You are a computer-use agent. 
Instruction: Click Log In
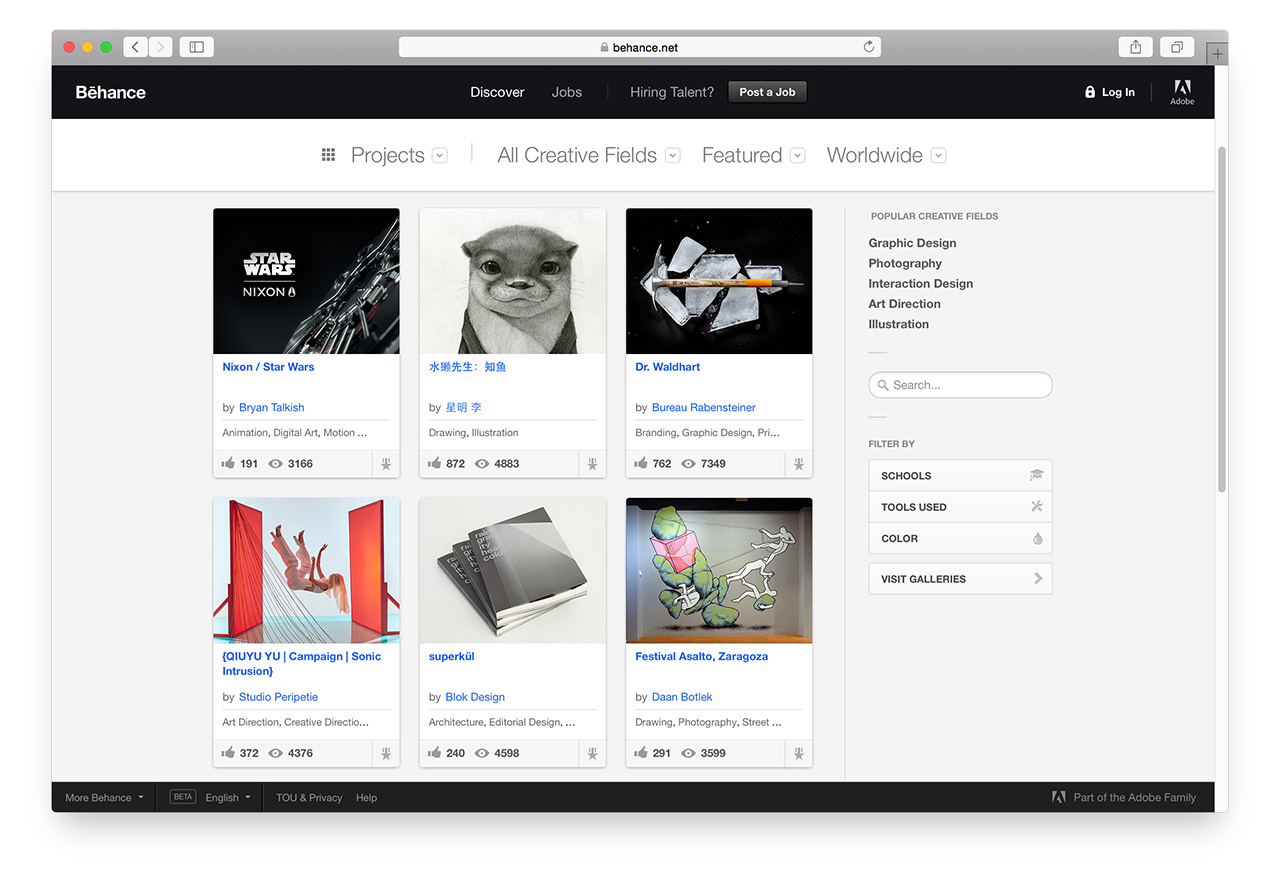pyautogui.click(x=1118, y=92)
